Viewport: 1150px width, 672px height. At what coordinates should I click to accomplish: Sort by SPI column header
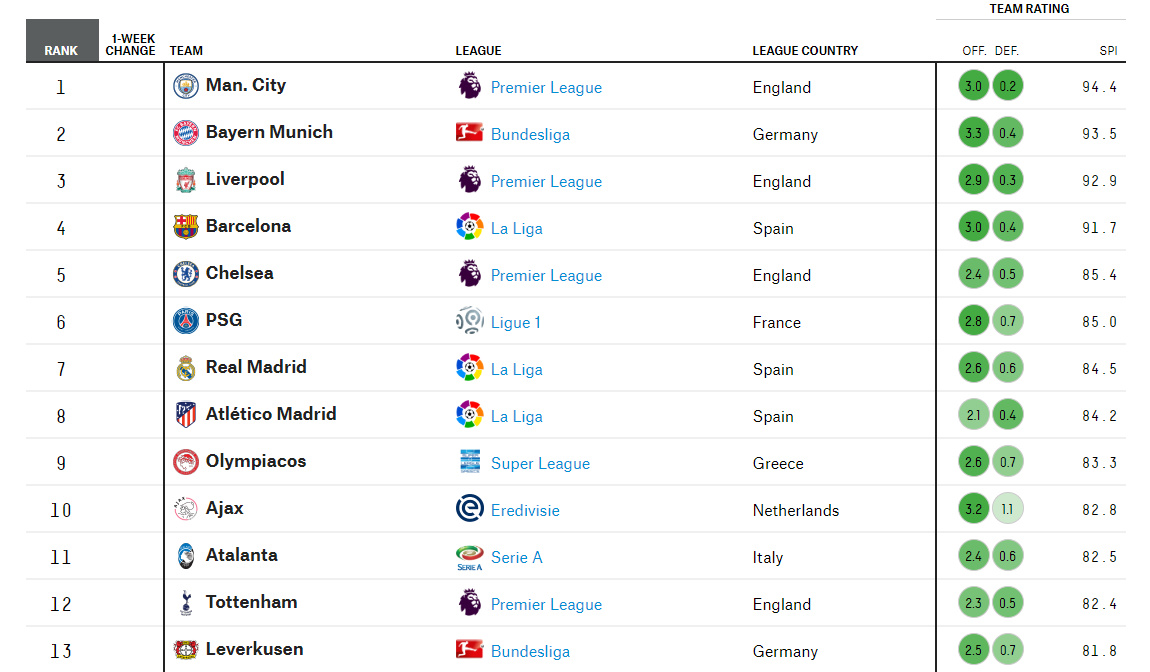coord(1108,51)
